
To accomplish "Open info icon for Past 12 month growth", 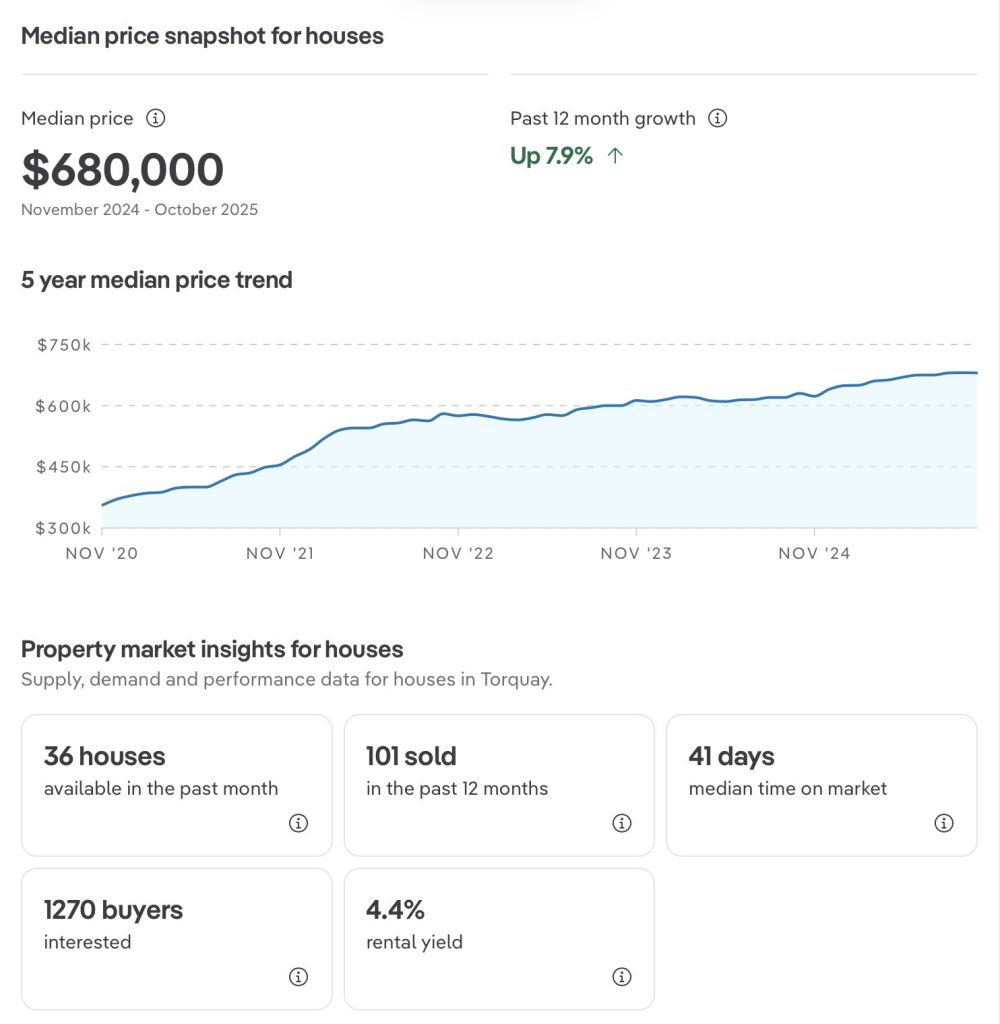I will [717, 118].
